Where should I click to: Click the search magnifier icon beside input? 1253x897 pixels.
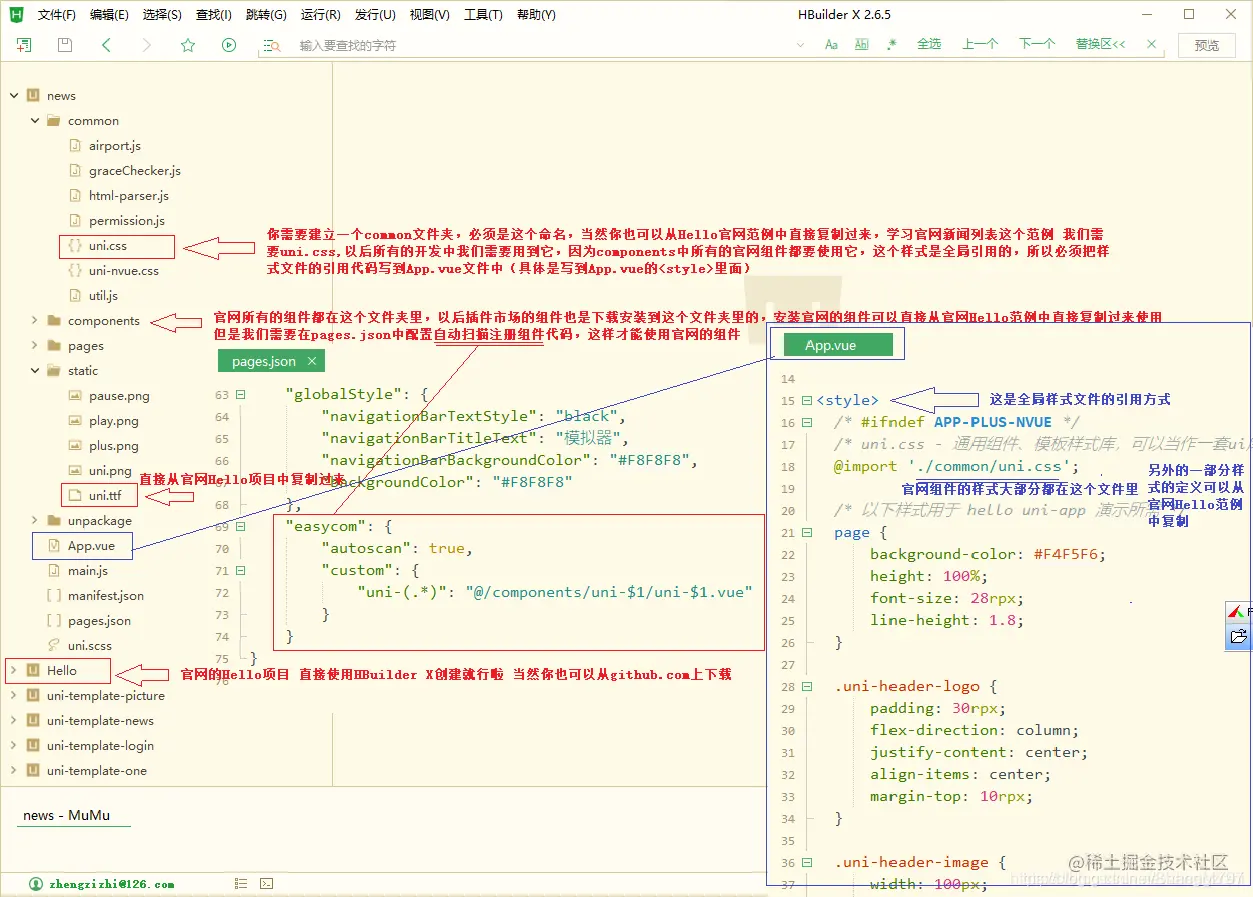(x=271, y=46)
